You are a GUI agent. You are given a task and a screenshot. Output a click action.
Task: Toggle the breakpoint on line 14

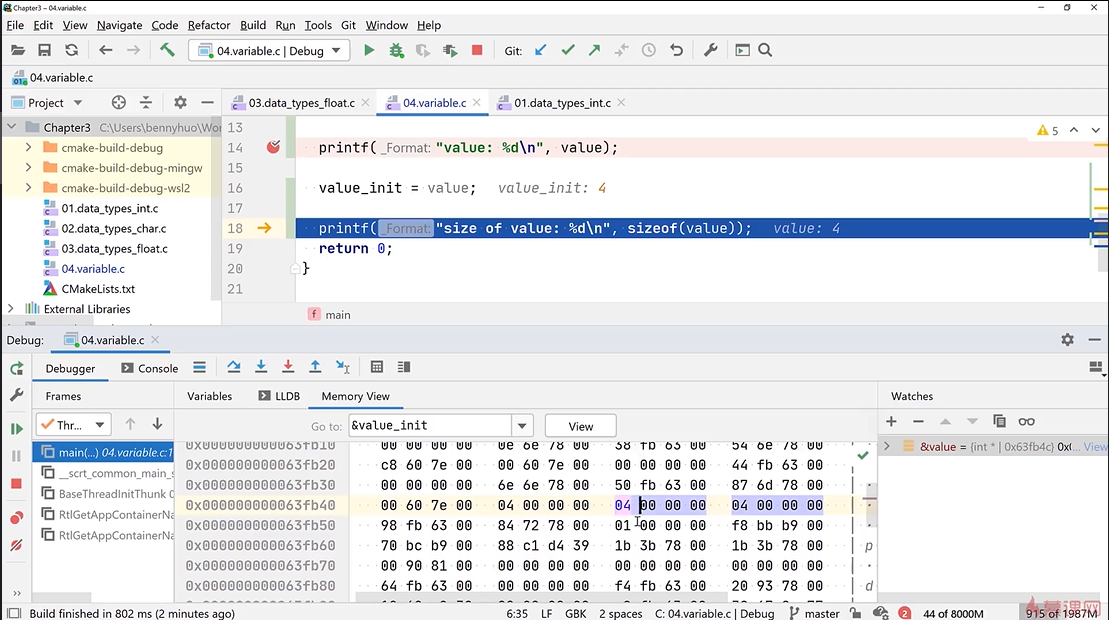pyautogui.click(x=273, y=148)
